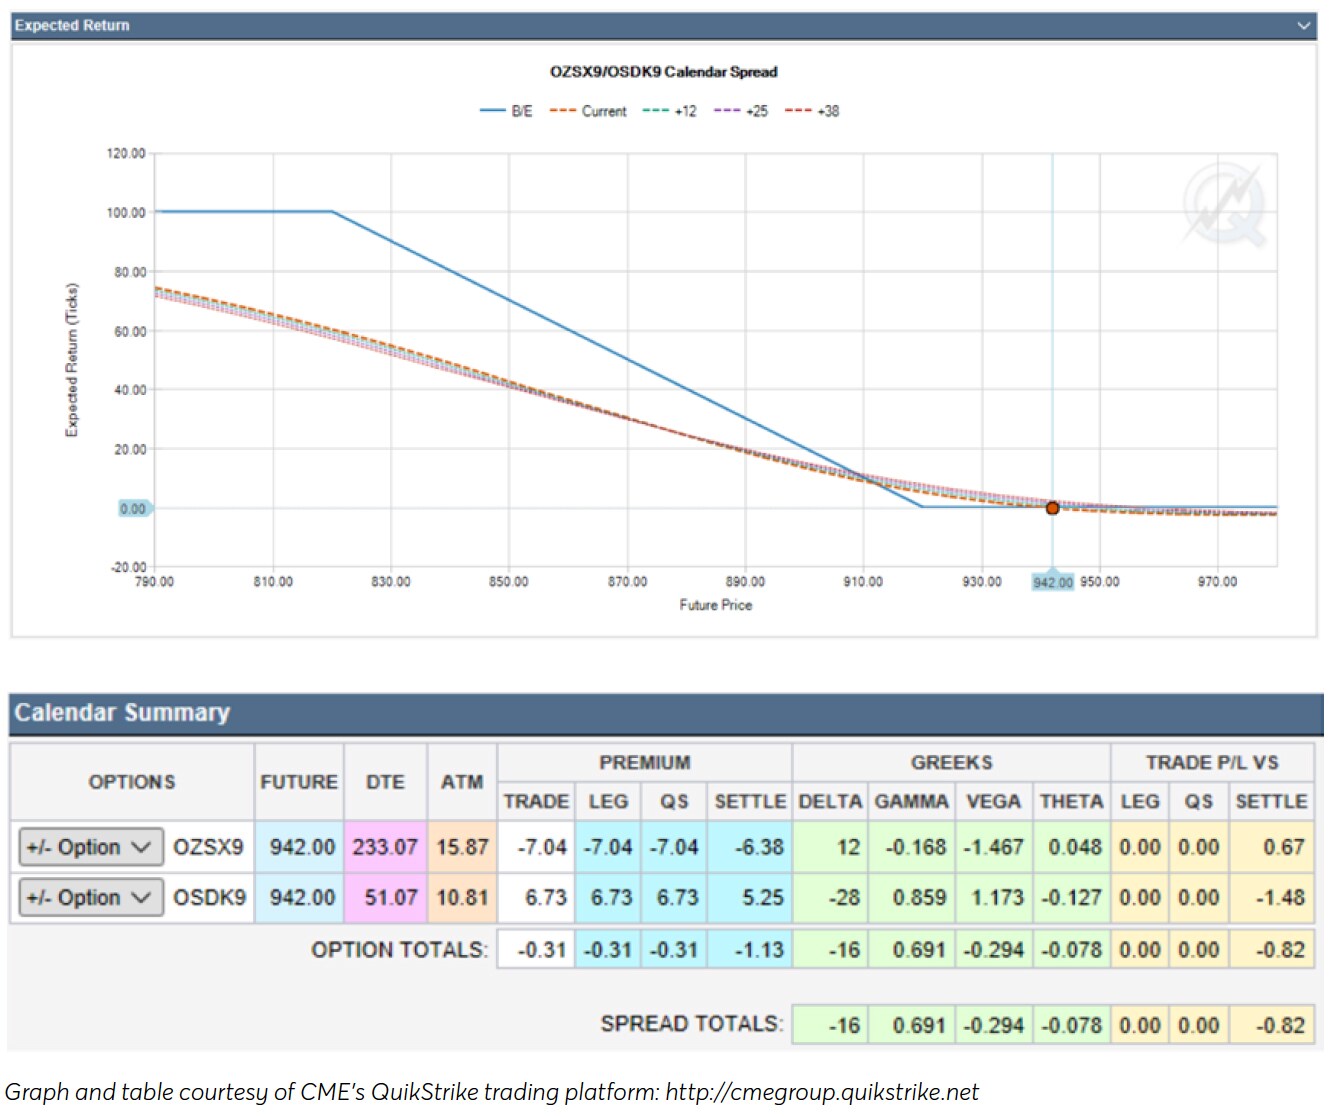Click the Expected Return panel title
The image size is (1338, 1116).
(x=72, y=25)
